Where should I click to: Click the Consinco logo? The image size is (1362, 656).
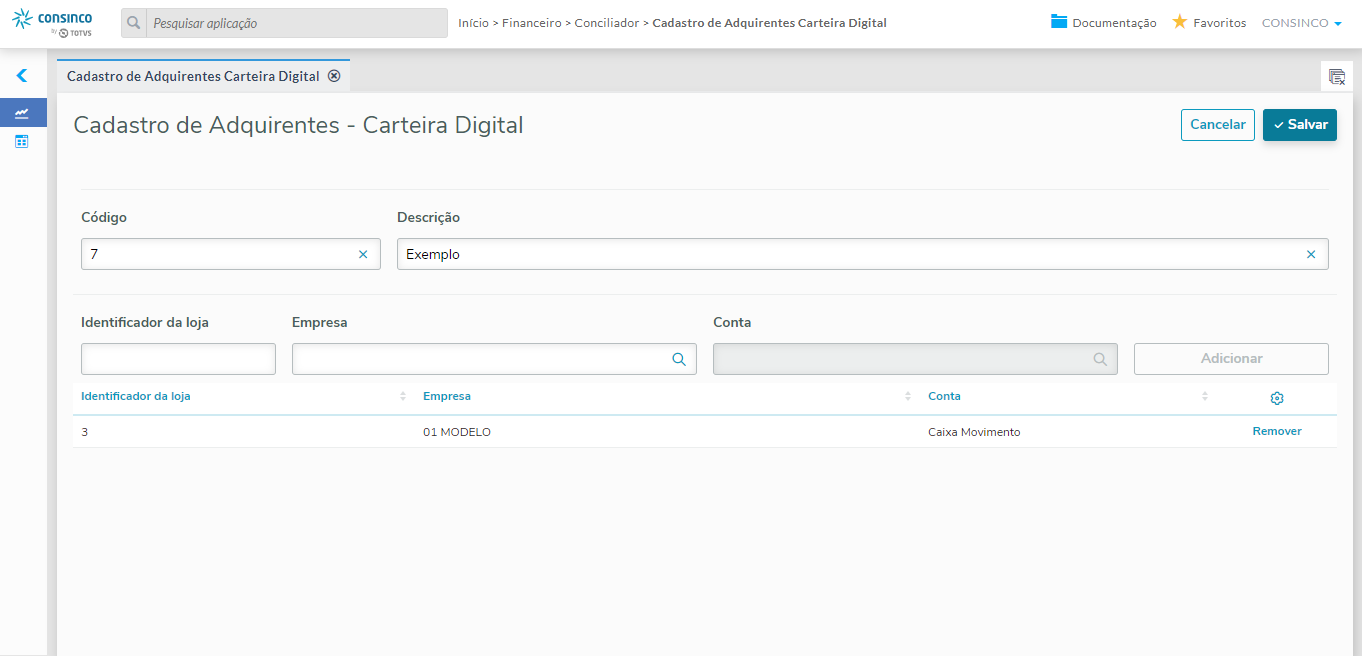click(x=52, y=23)
